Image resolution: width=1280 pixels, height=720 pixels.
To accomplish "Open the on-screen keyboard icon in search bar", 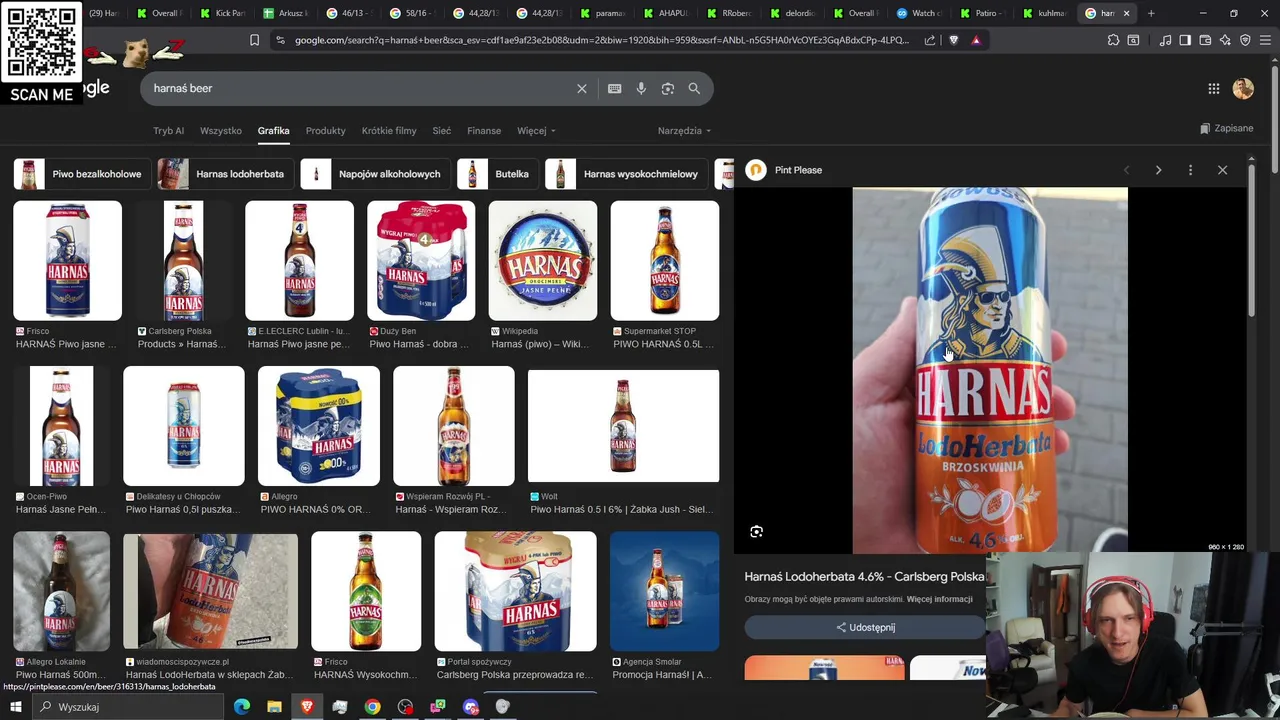I will tap(614, 88).
